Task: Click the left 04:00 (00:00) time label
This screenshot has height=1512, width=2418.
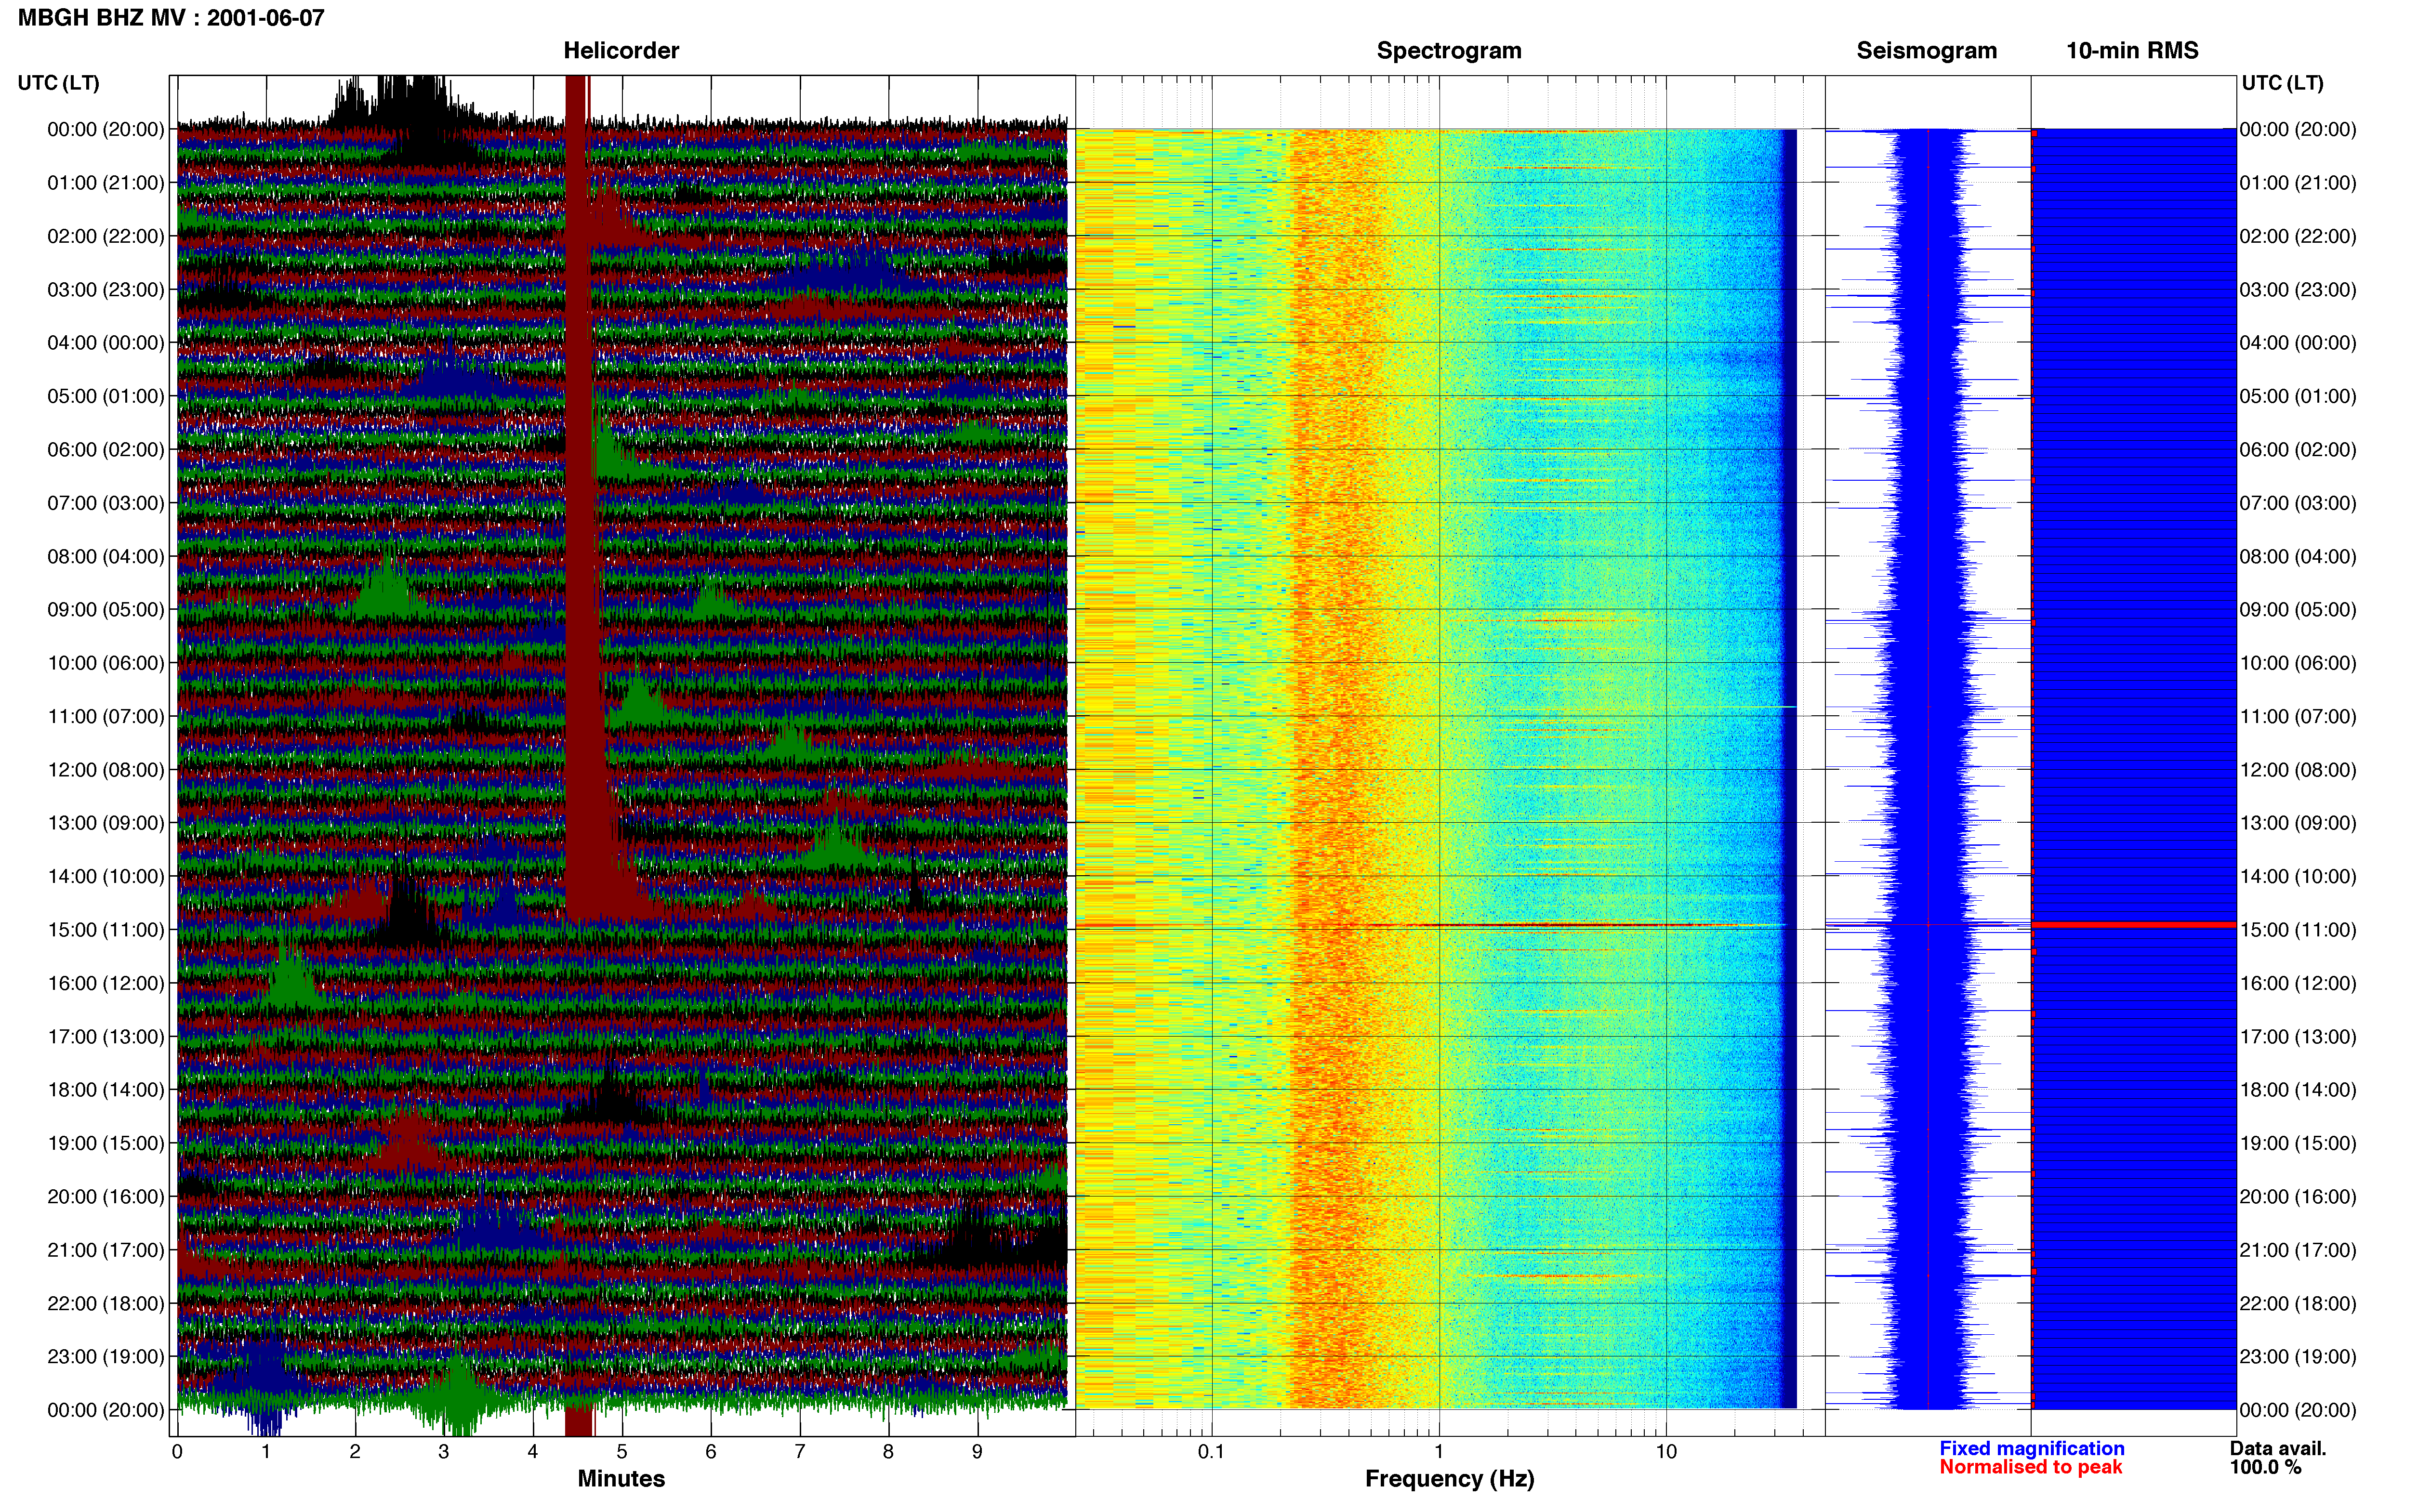Action: point(105,343)
